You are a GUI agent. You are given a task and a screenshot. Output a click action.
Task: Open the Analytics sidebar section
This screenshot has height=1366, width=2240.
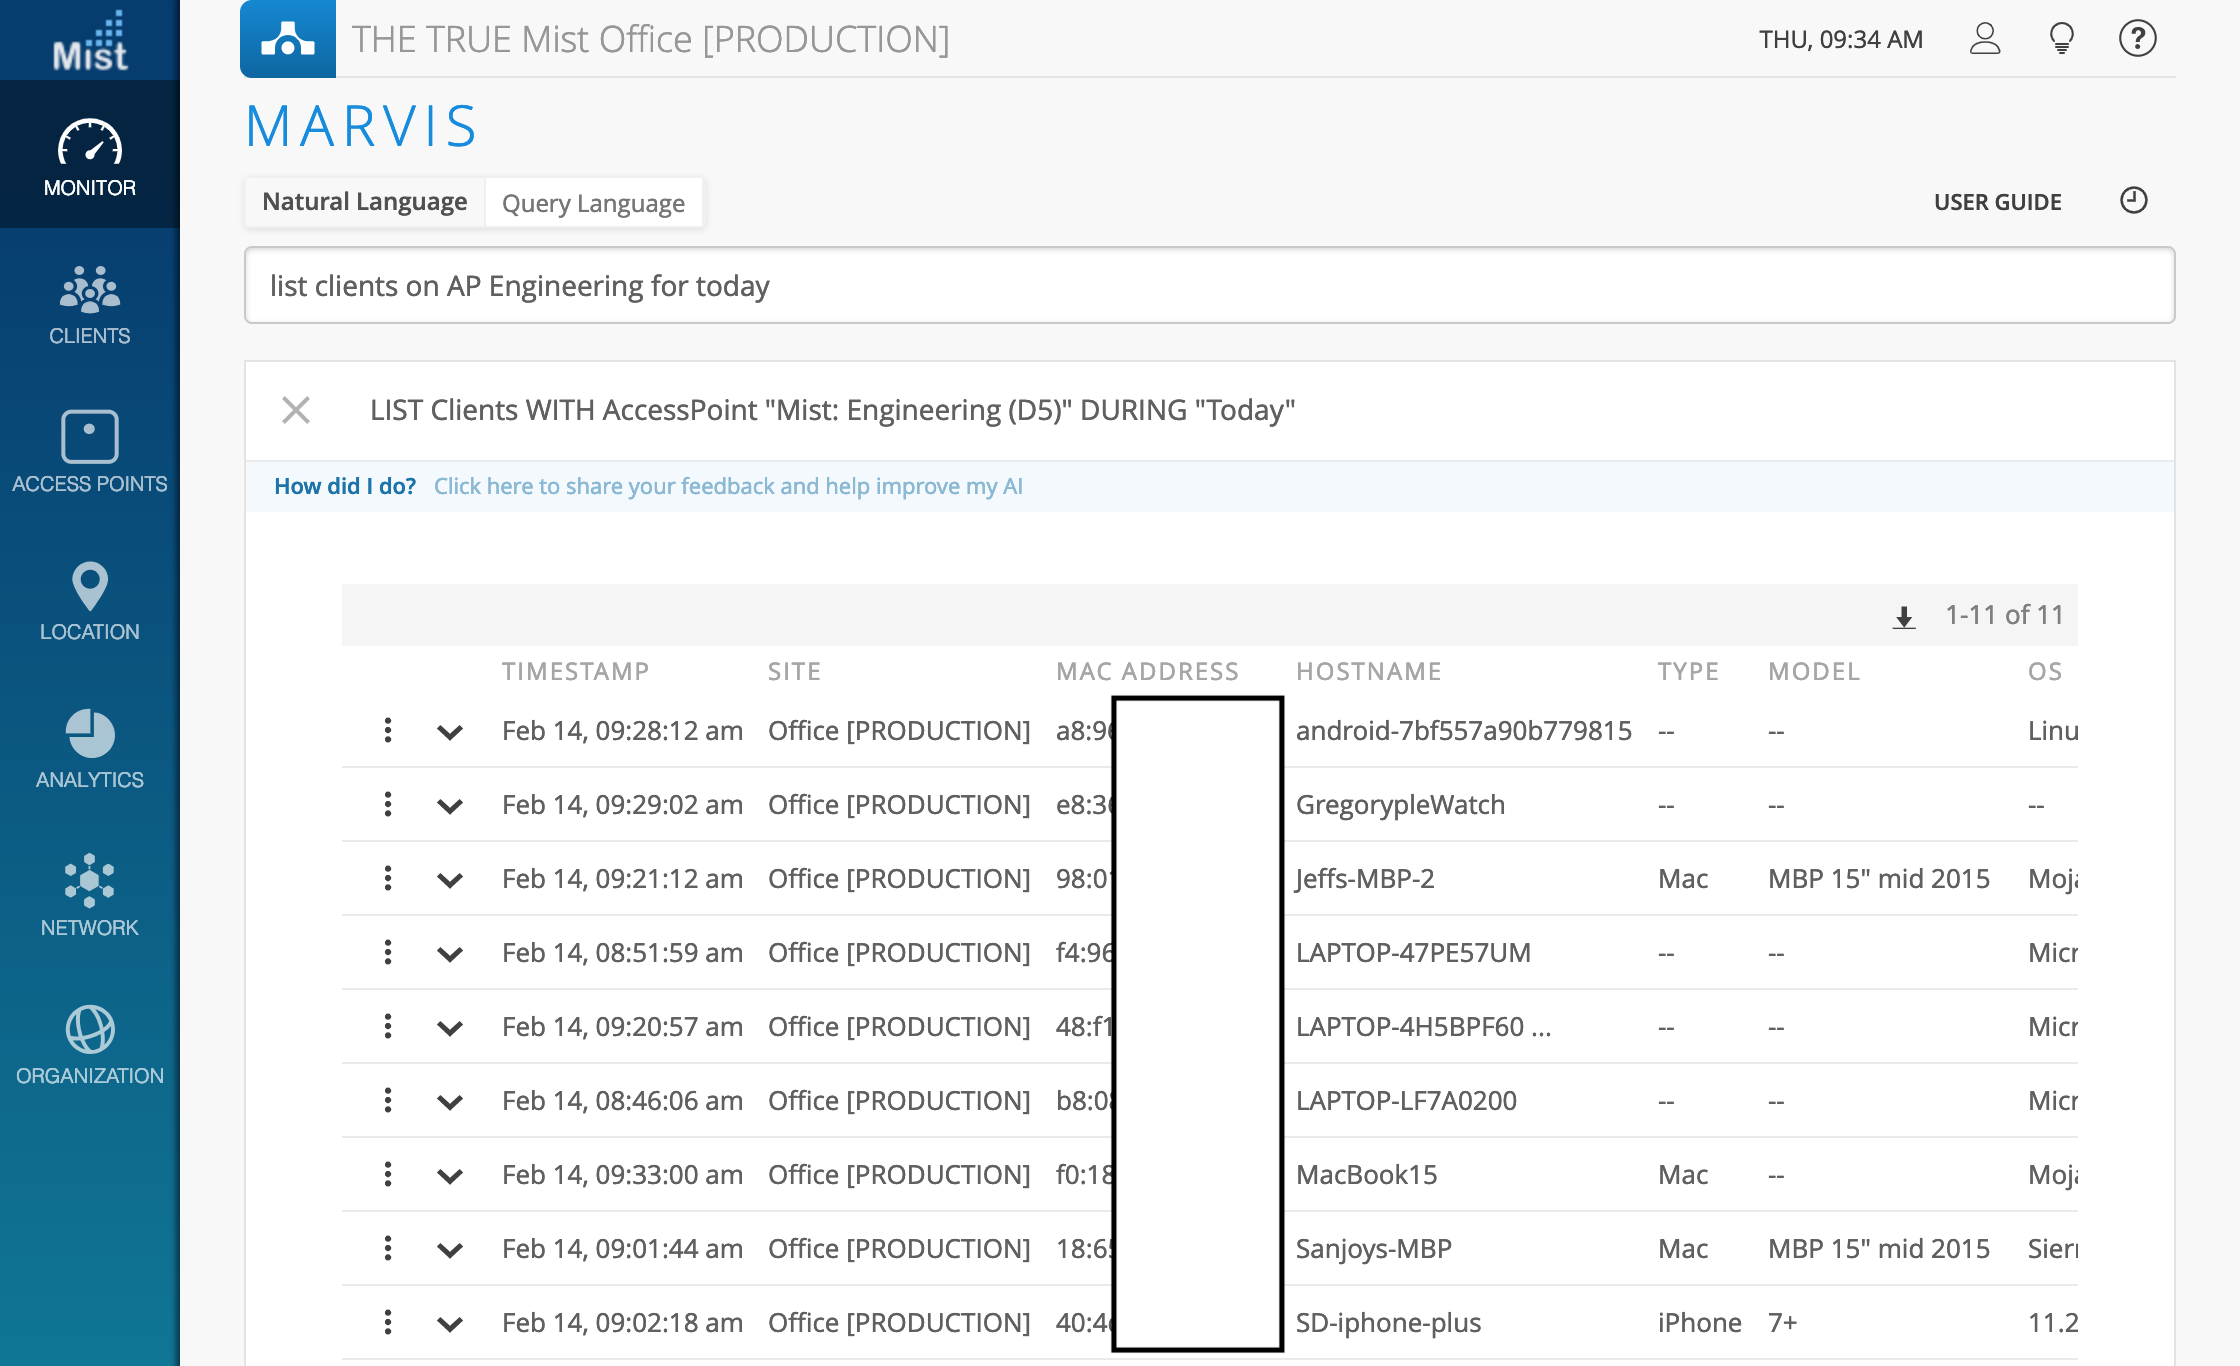(89, 748)
